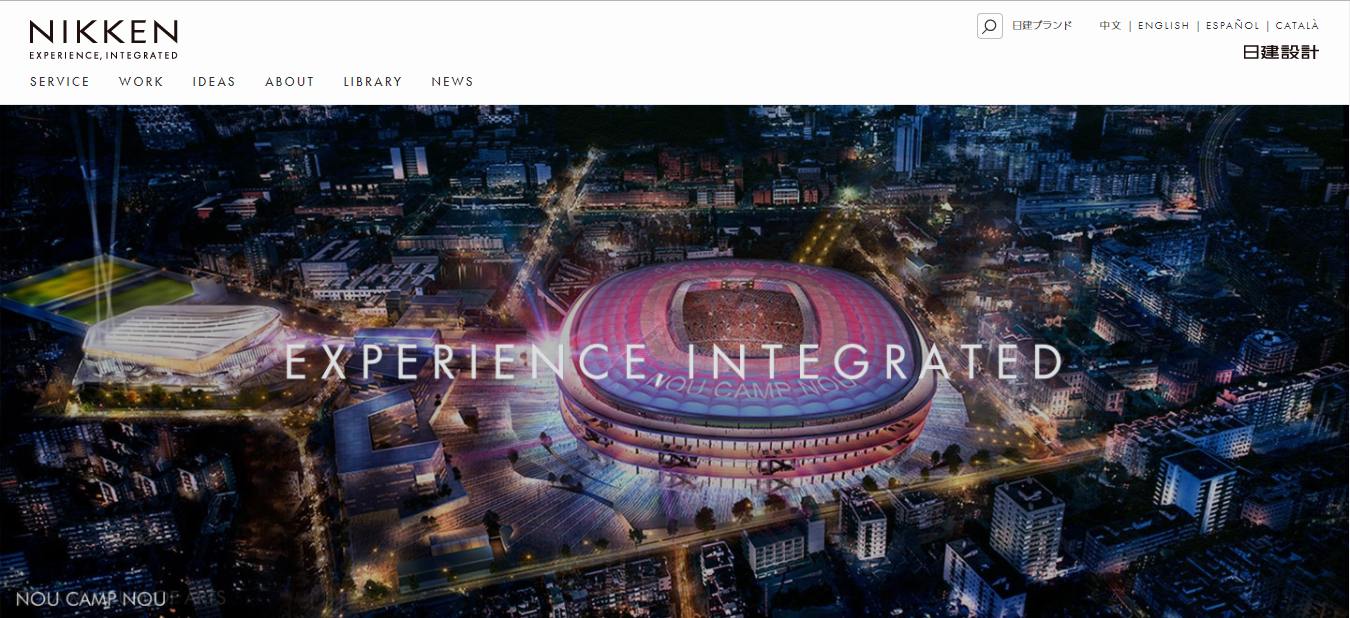This screenshot has height=618, width=1350.
Task: Select LIBRARY in the navigation
Action: [x=373, y=82]
